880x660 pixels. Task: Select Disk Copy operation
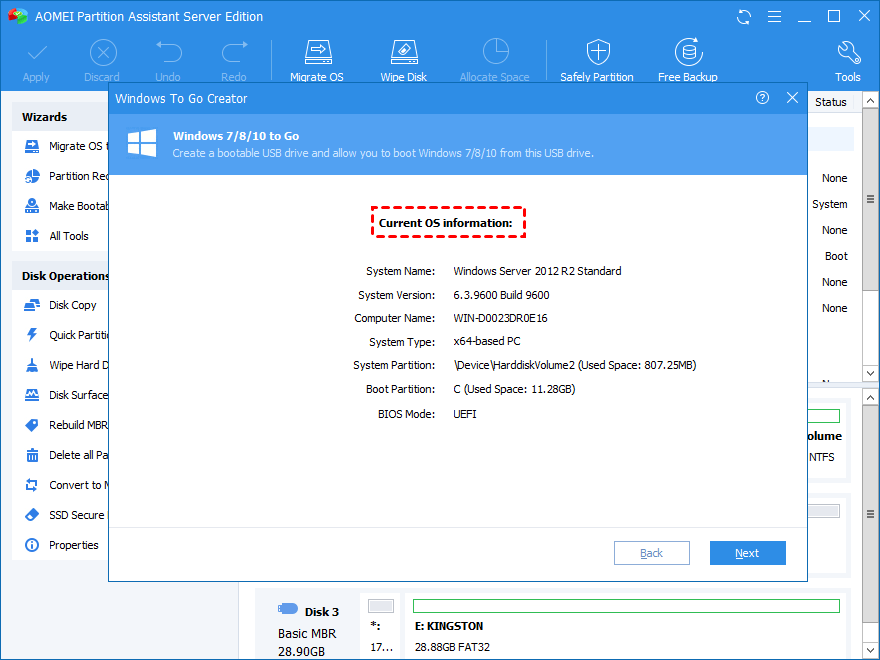(61, 305)
